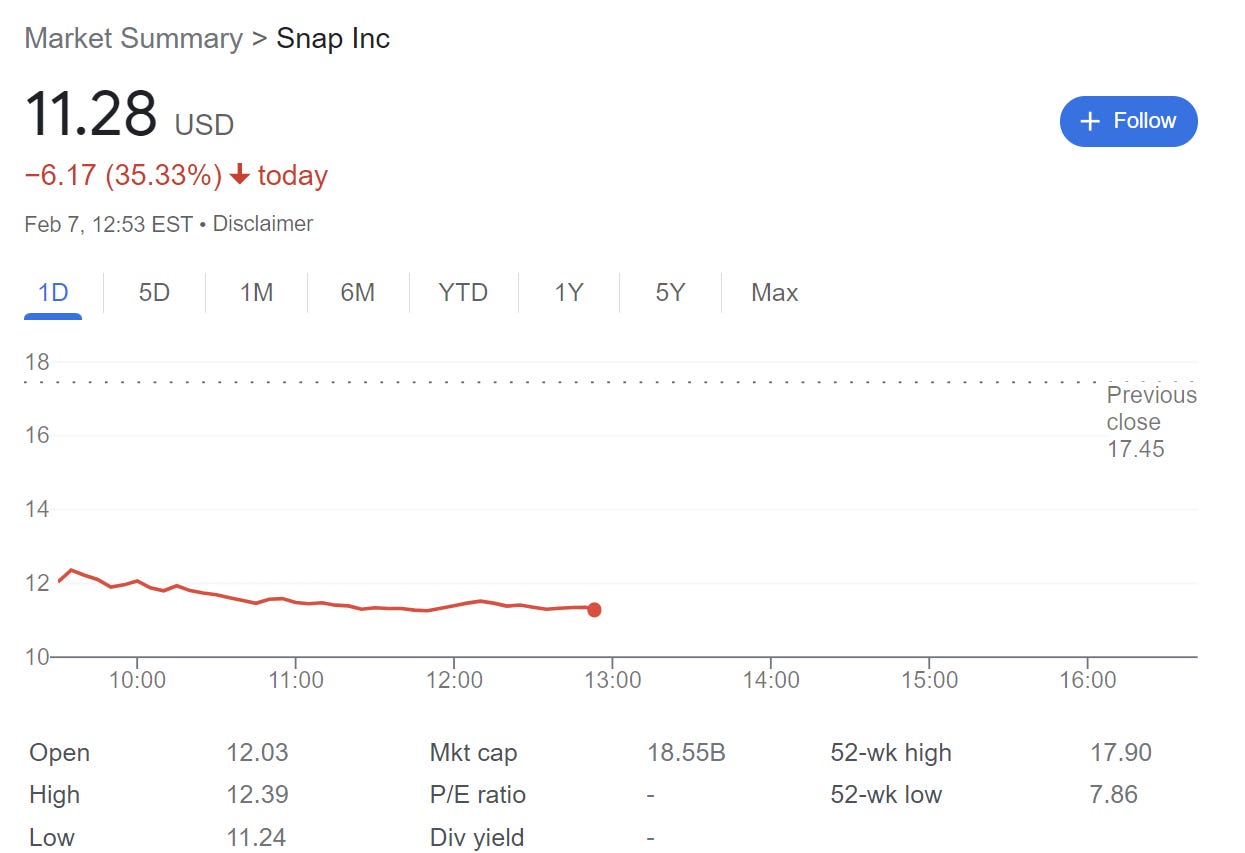Click the 12:00 time axis label
This screenshot has width=1245, height=853.
click(454, 681)
